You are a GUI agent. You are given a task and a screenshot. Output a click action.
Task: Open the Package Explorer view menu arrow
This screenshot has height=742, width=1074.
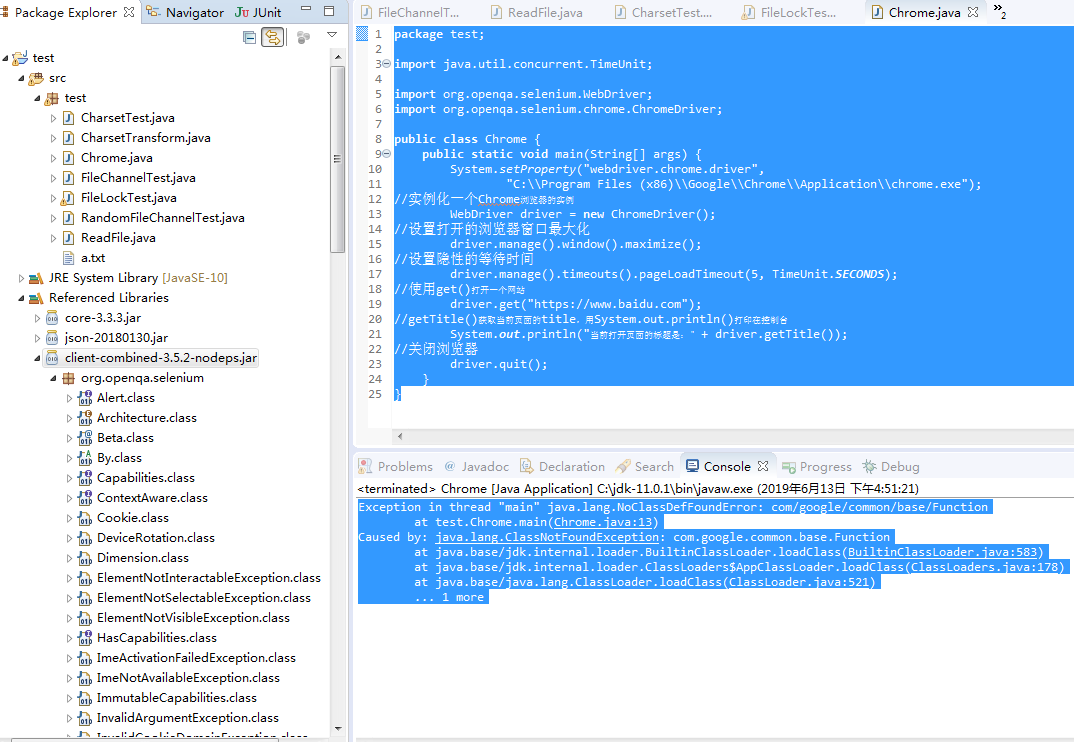click(x=332, y=34)
